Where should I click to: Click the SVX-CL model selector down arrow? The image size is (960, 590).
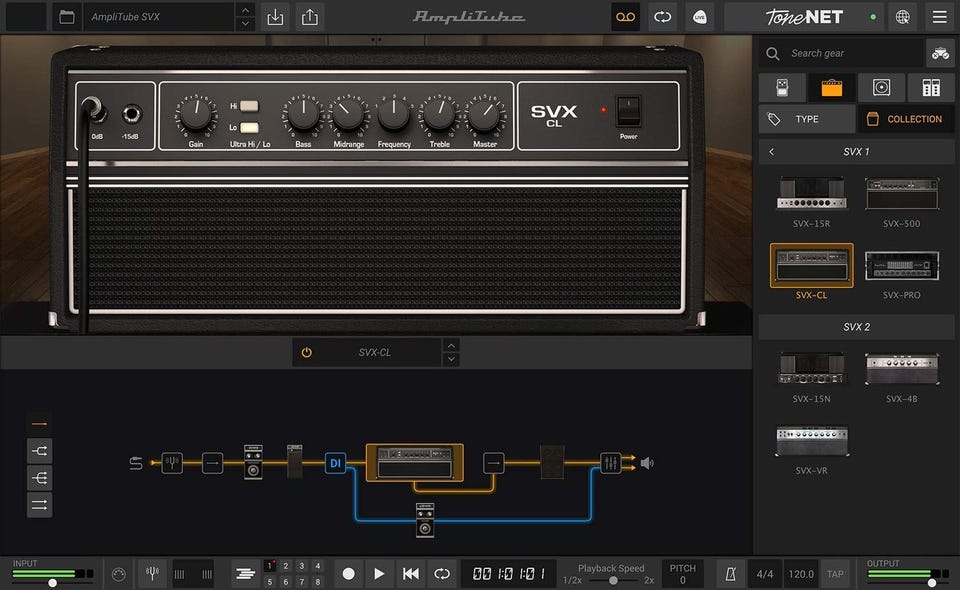451,360
